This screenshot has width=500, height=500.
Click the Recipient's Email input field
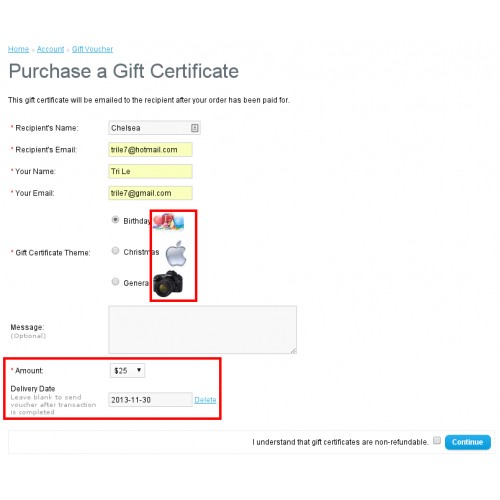click(x=150, y=150)
